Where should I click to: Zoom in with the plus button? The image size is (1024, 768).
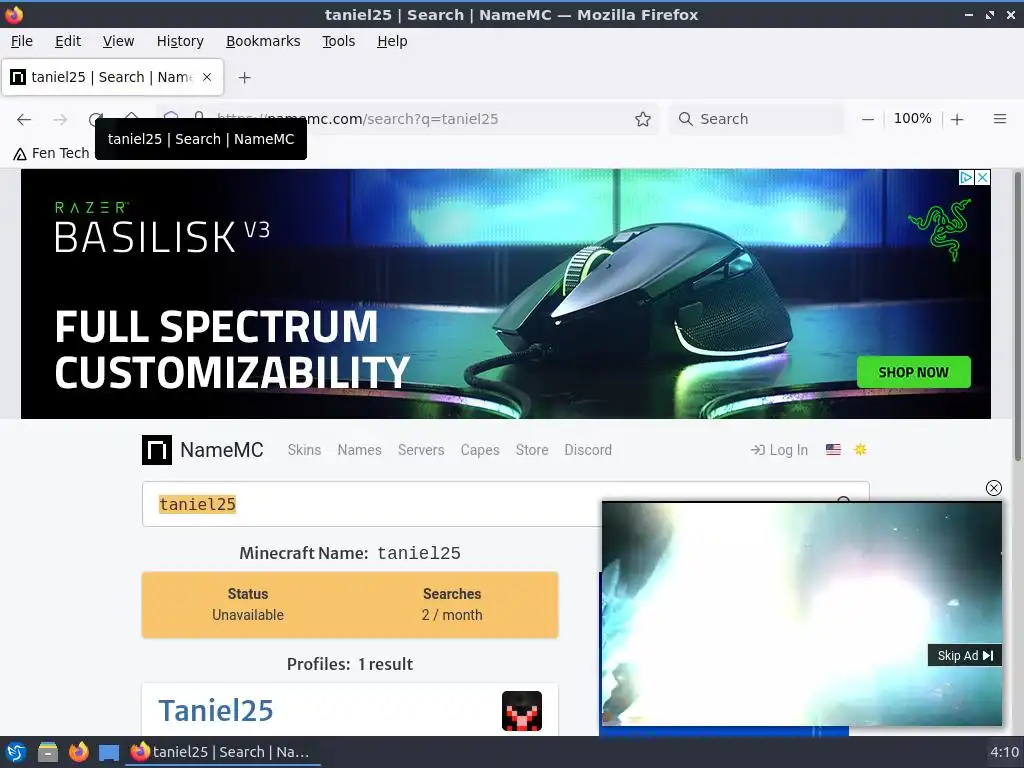[x=957, y=120]
